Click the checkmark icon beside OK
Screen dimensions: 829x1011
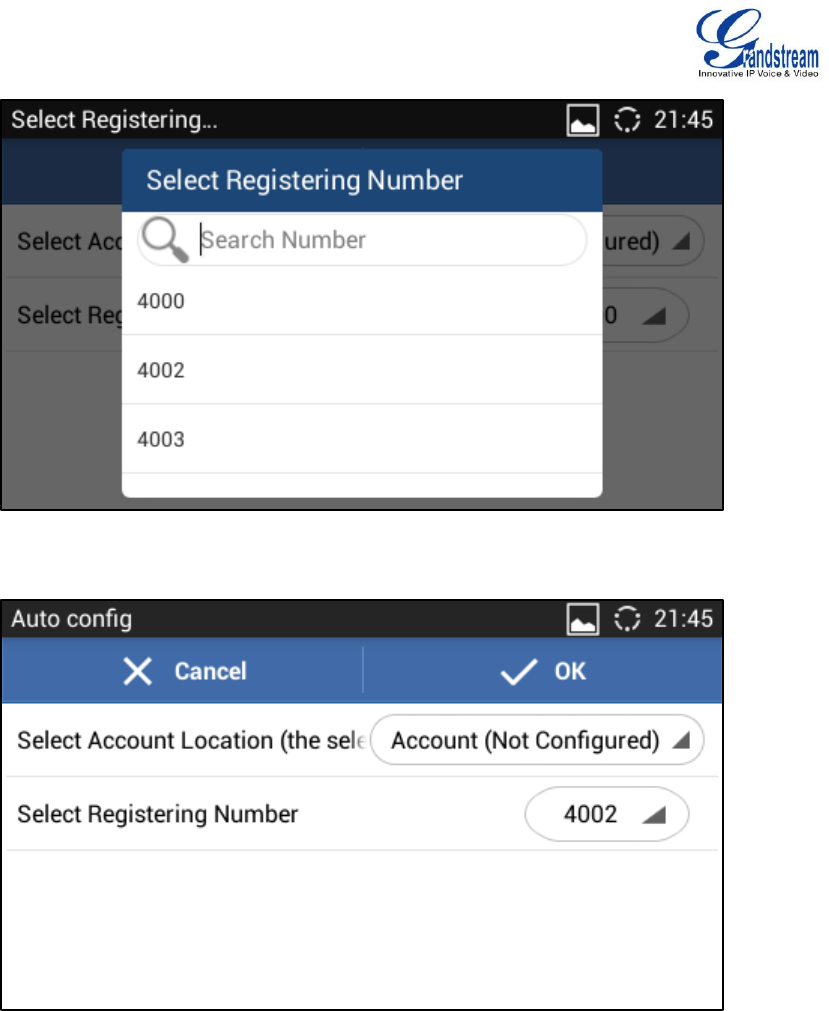519,672
